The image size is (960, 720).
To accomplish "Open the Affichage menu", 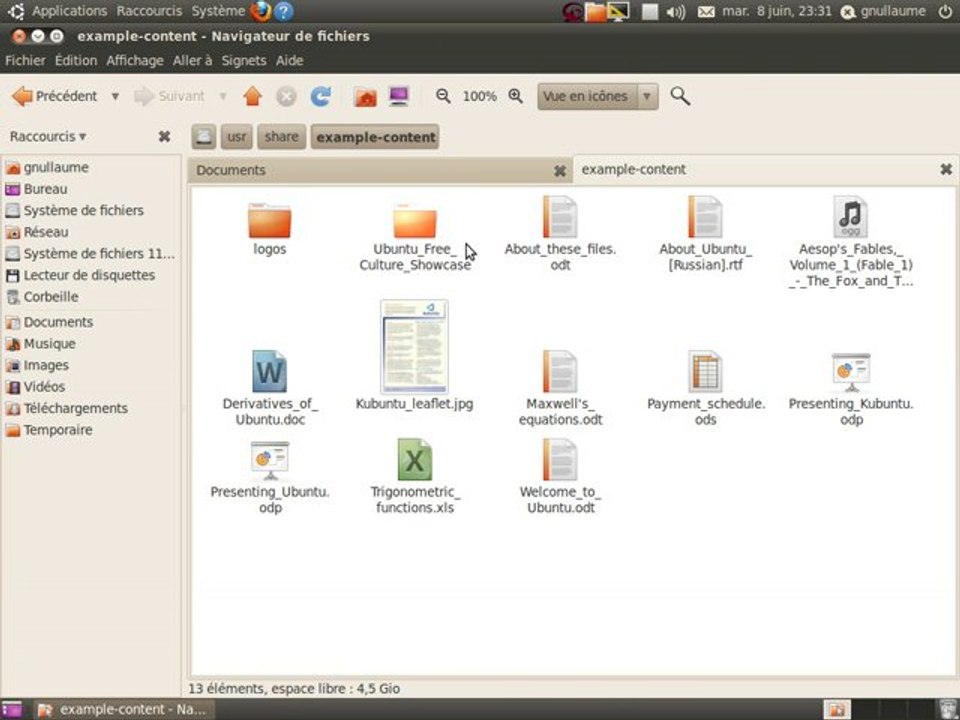I will tap(135, 60).
